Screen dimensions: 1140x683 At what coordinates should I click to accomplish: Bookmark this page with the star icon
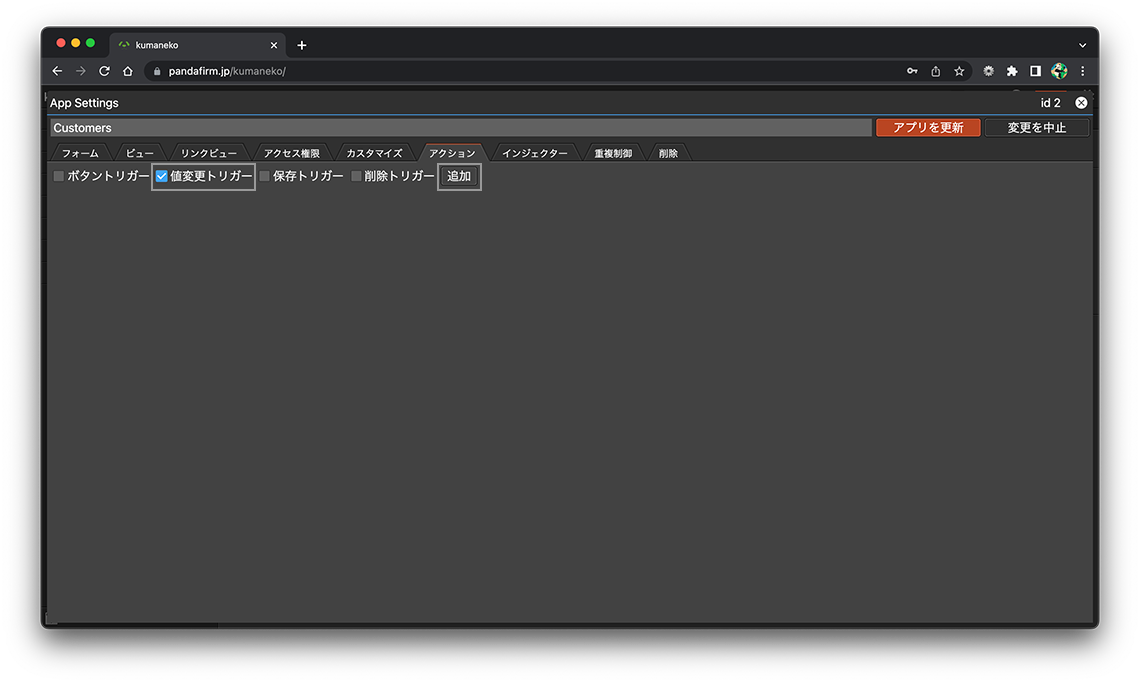959,71
